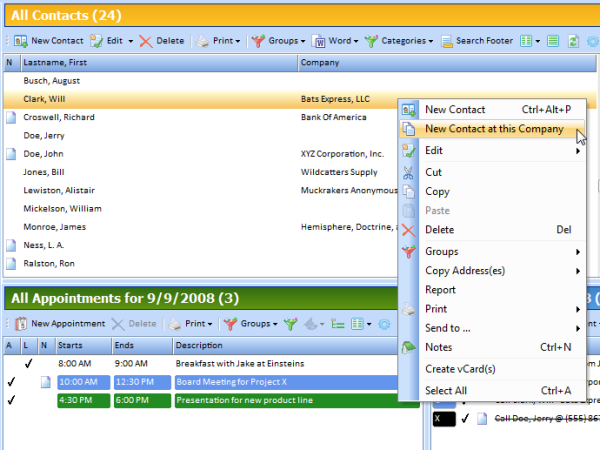This screenshot has width=600, height=450.
Task: Select the Monroe, James contact row
Action: click(x=201, y=227)
